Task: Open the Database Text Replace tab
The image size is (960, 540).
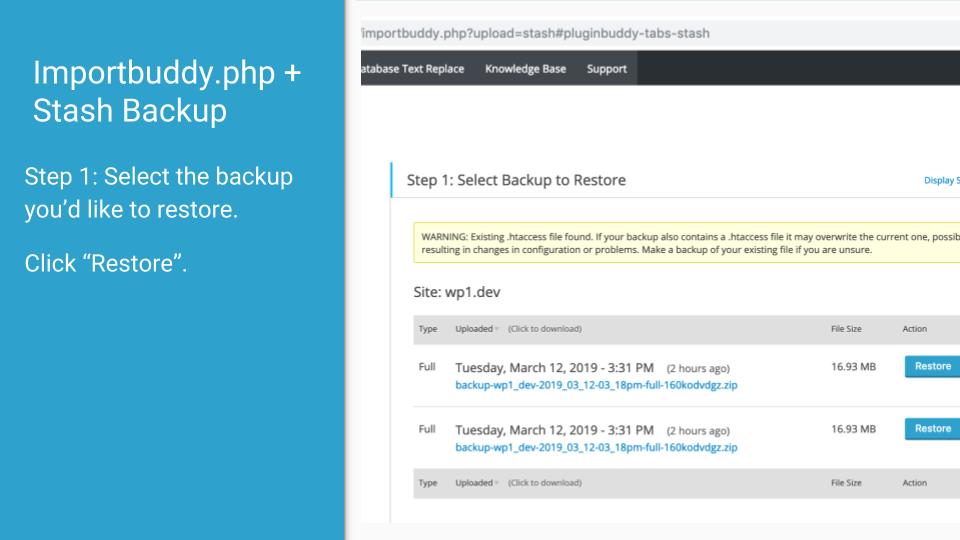Action: coord(412,69)
